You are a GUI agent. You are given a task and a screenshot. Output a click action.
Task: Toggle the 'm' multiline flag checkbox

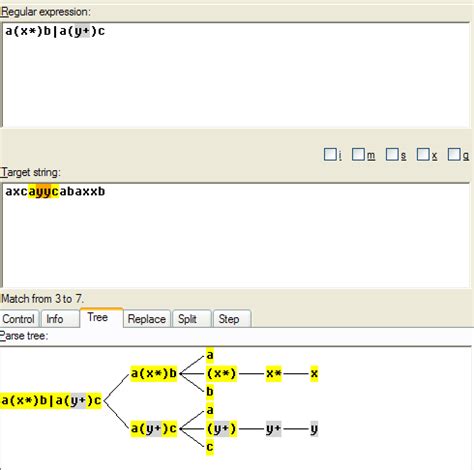click(x=358, y=154)
